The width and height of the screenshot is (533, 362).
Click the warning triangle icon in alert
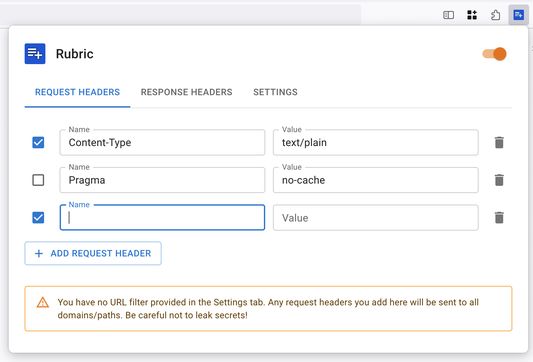(x=42, y=302)
